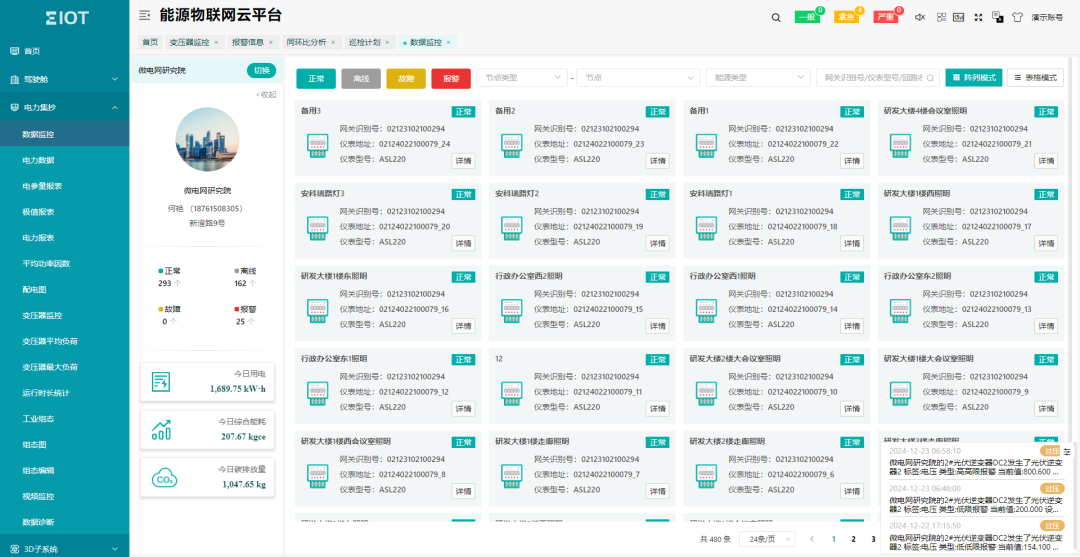Viewport: 1080px width, 557px height.
Task: Click the 今日用电 electricity bill icon
Action: (x=161, y=382)
